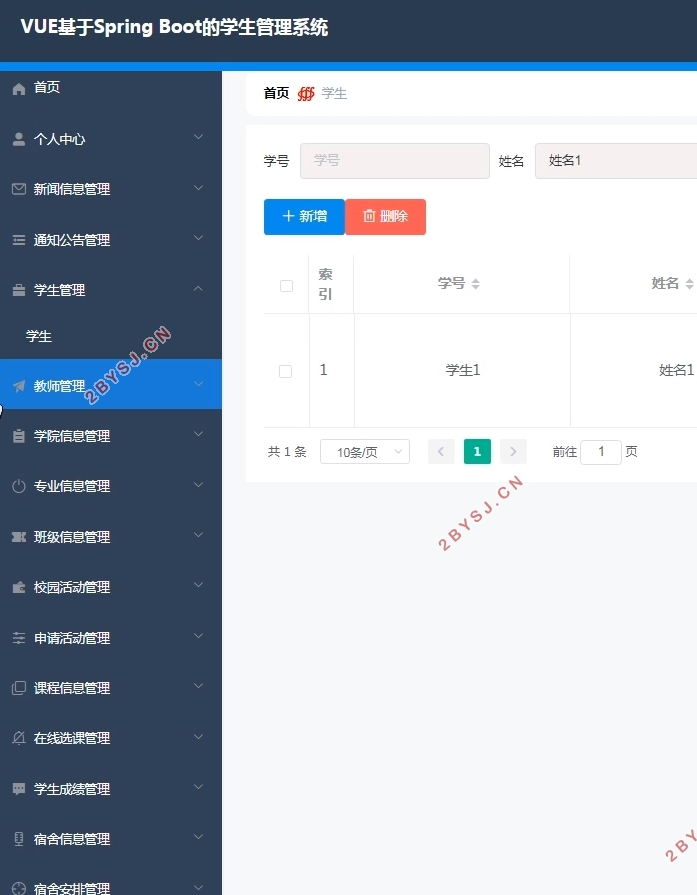Collapse the 学生管理 chevron
The height and width of the screenshot is (895, 697).
coord(198,288)
